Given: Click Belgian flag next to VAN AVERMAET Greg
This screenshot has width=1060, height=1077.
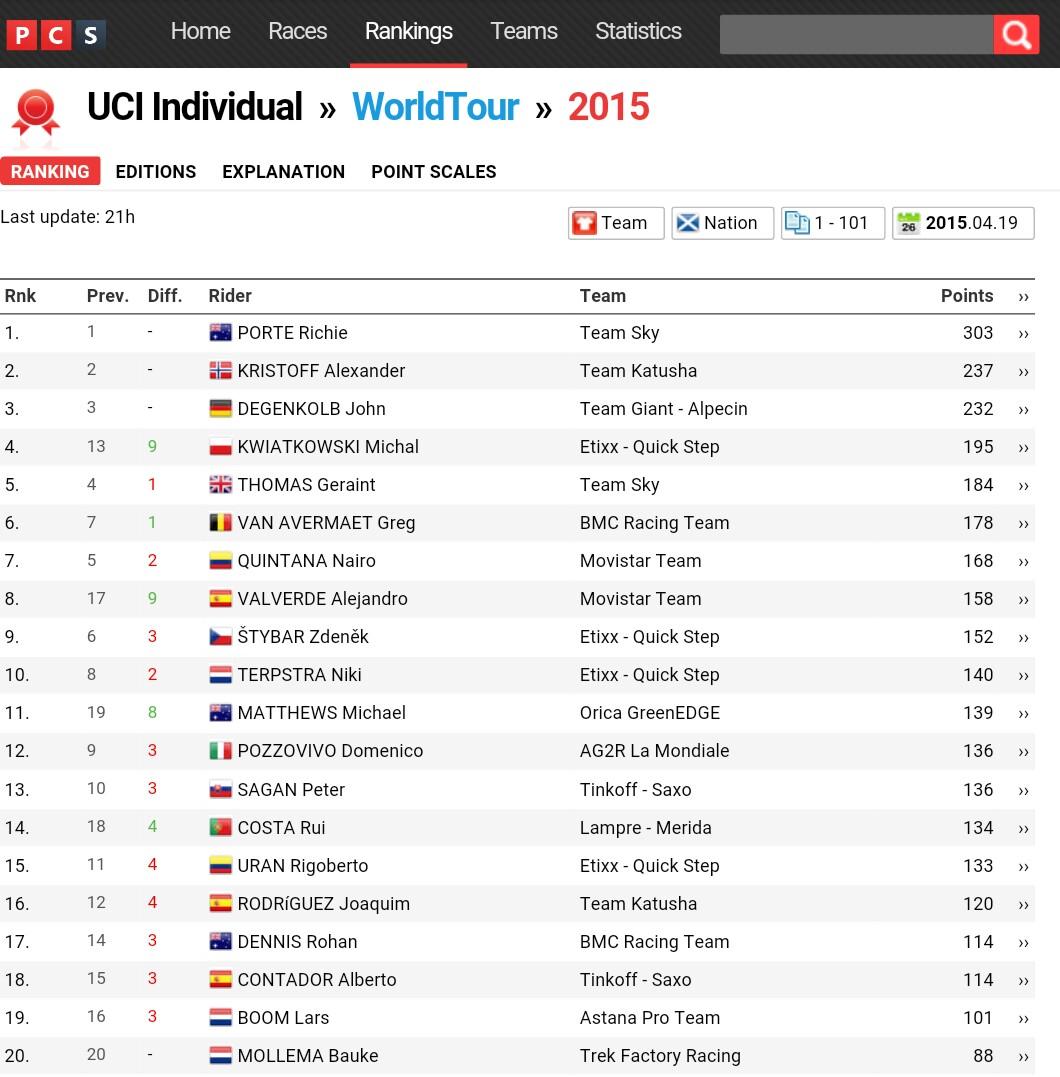Looking at the screenshot, I should (221, 523).
